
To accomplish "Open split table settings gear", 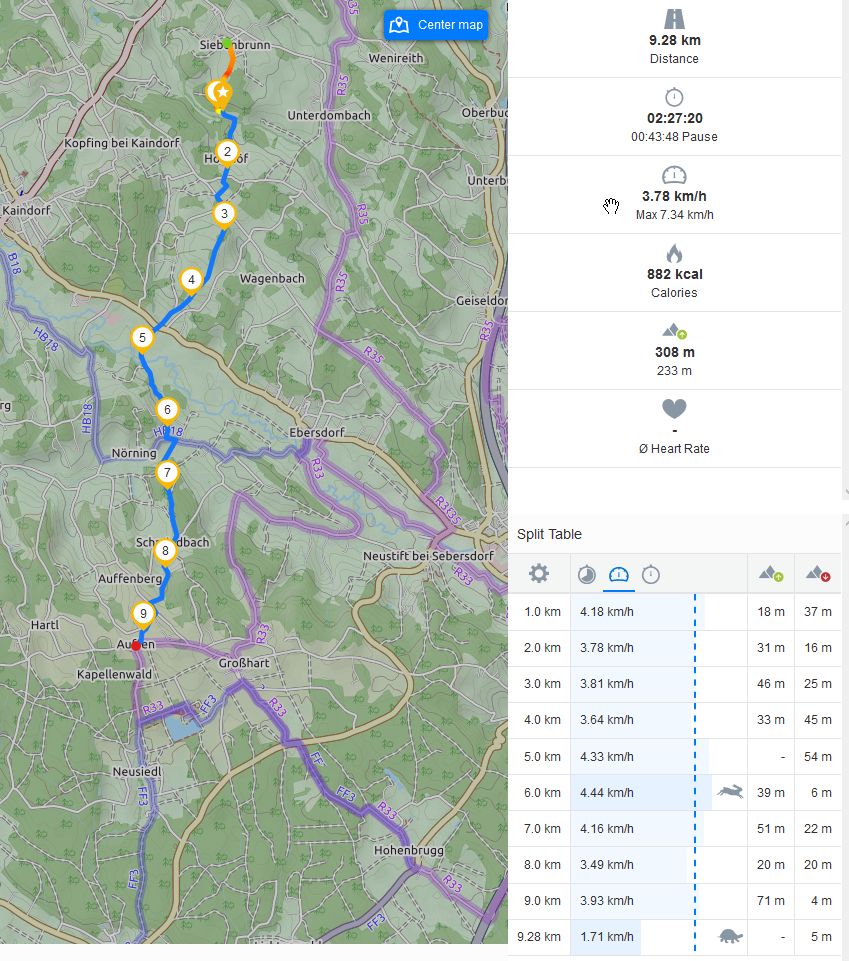I will 539,573.
